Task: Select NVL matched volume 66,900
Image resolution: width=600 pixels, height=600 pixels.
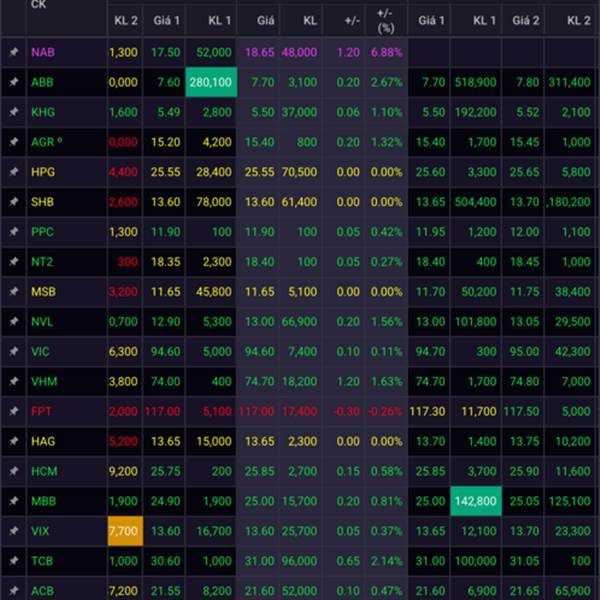Action: 299,321
